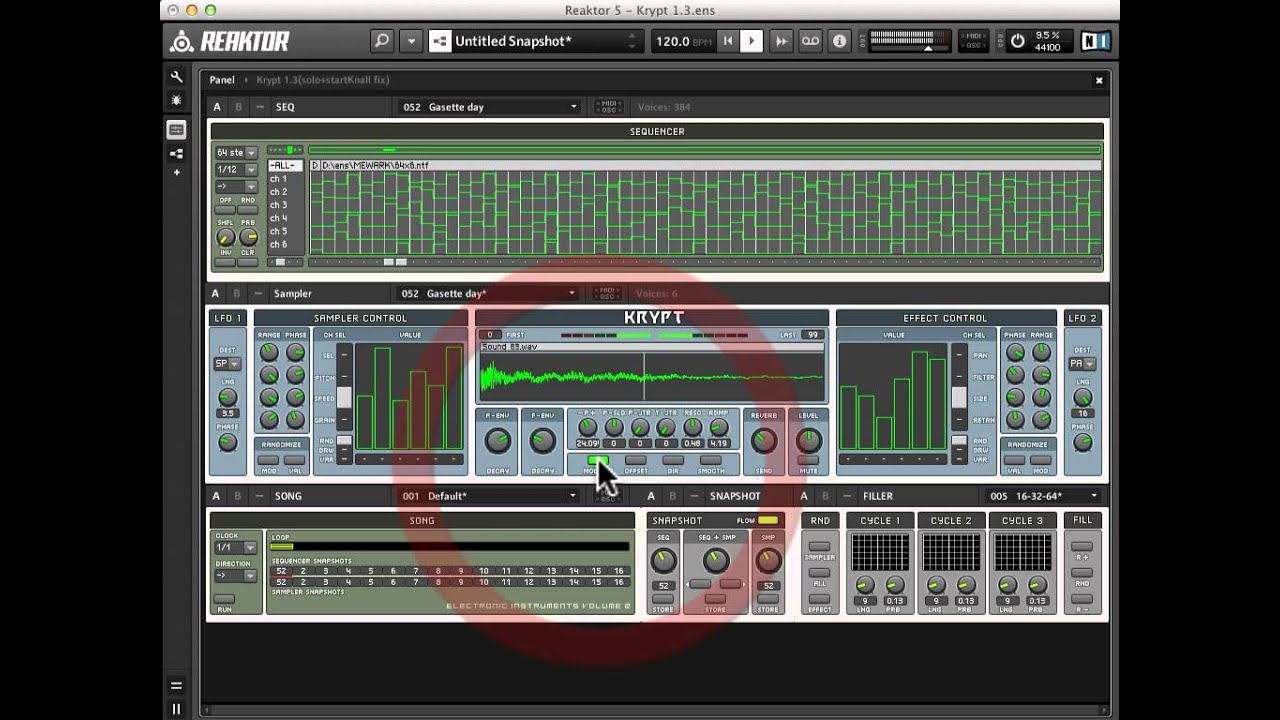
Task: Show info hints with the i icon
Action: pos(840,41)
